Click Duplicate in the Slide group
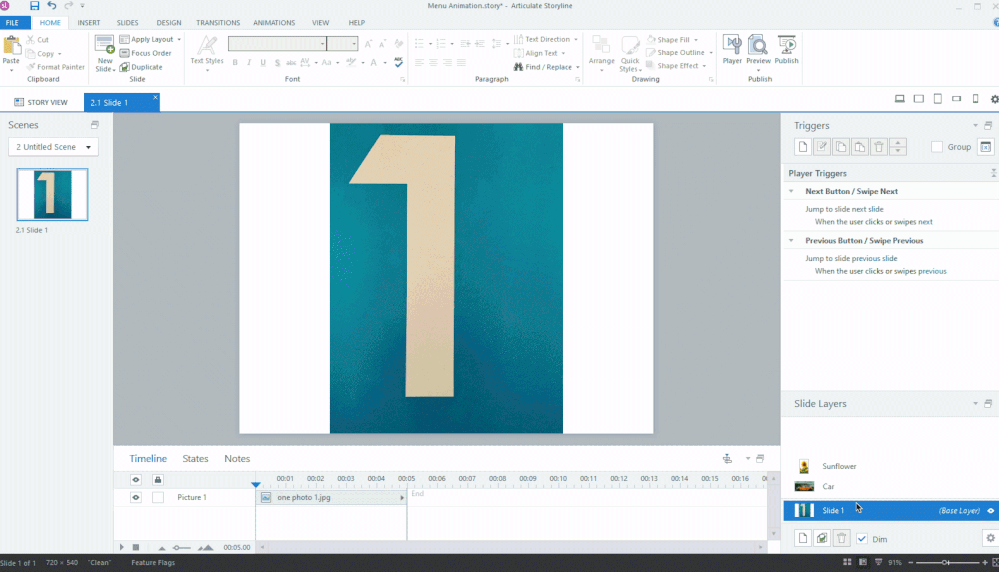The width and height of the screenshot is (999, 572). click(140, 67)
